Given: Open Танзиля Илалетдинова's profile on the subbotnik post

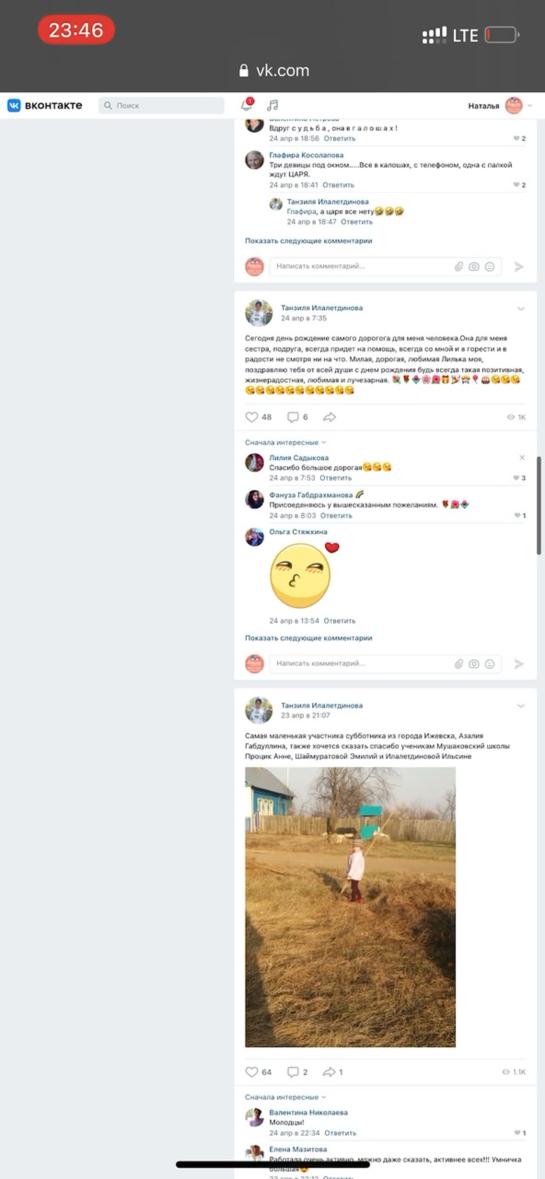Looking at the screenshot, I should tap(322, 705).
